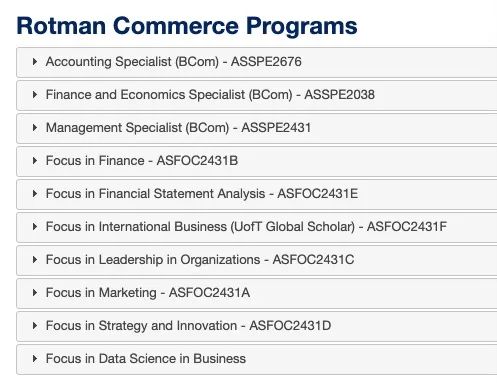This screenshot has width=497, height=383.
Task: Expand Focus in International Business arrow
Action: (x=35, y=227)
